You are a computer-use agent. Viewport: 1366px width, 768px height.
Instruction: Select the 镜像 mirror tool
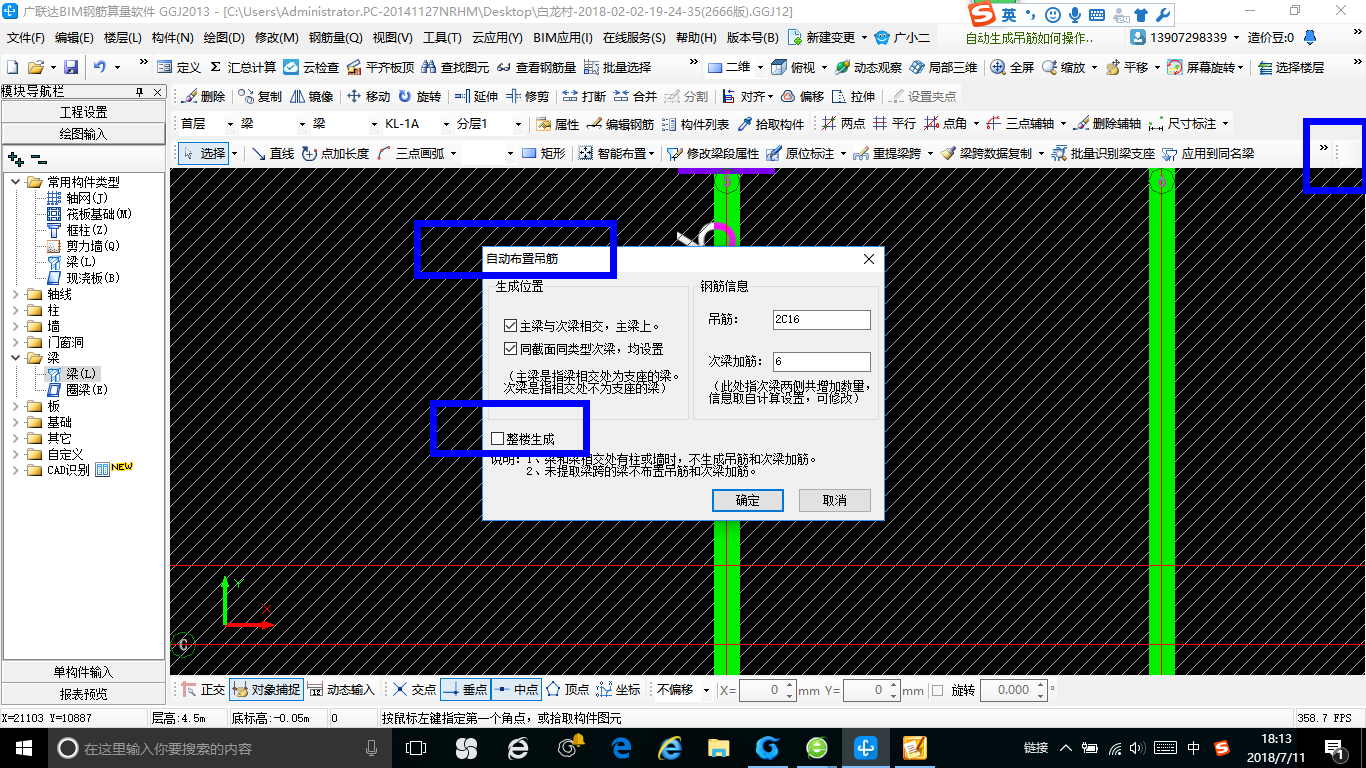[x=311, y=97]
